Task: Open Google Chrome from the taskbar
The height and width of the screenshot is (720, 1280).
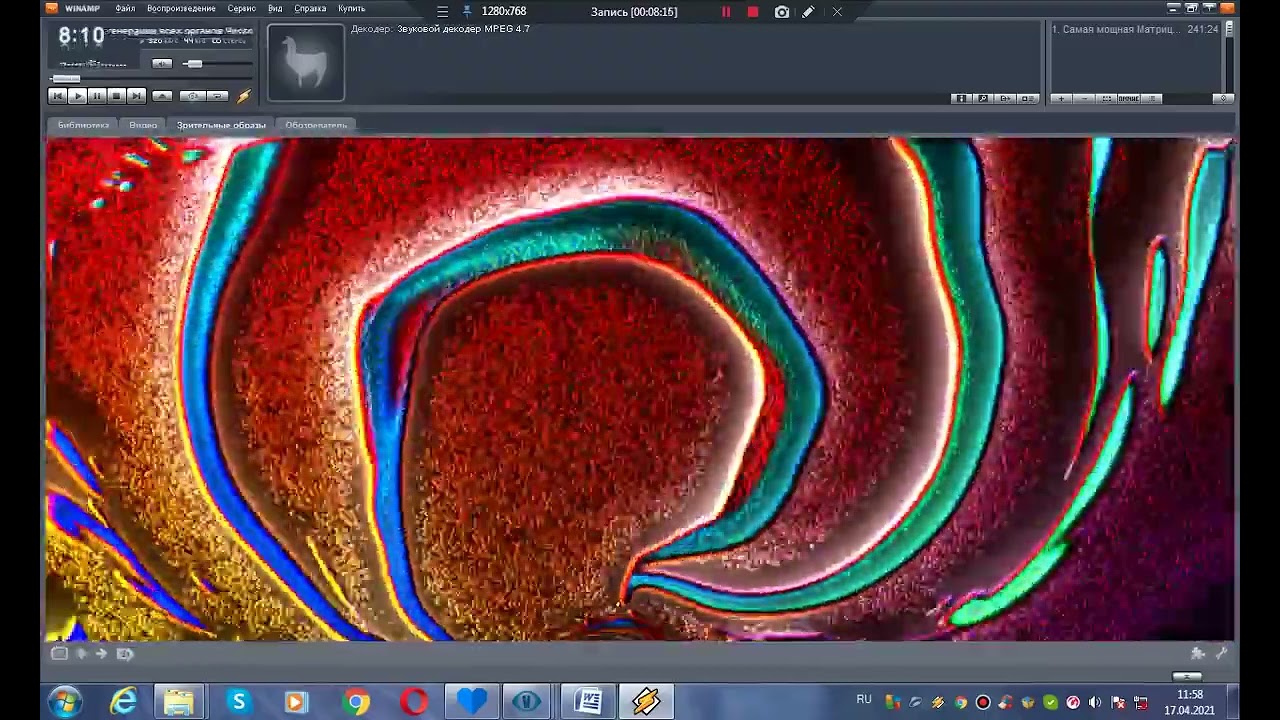Action: 356,702
